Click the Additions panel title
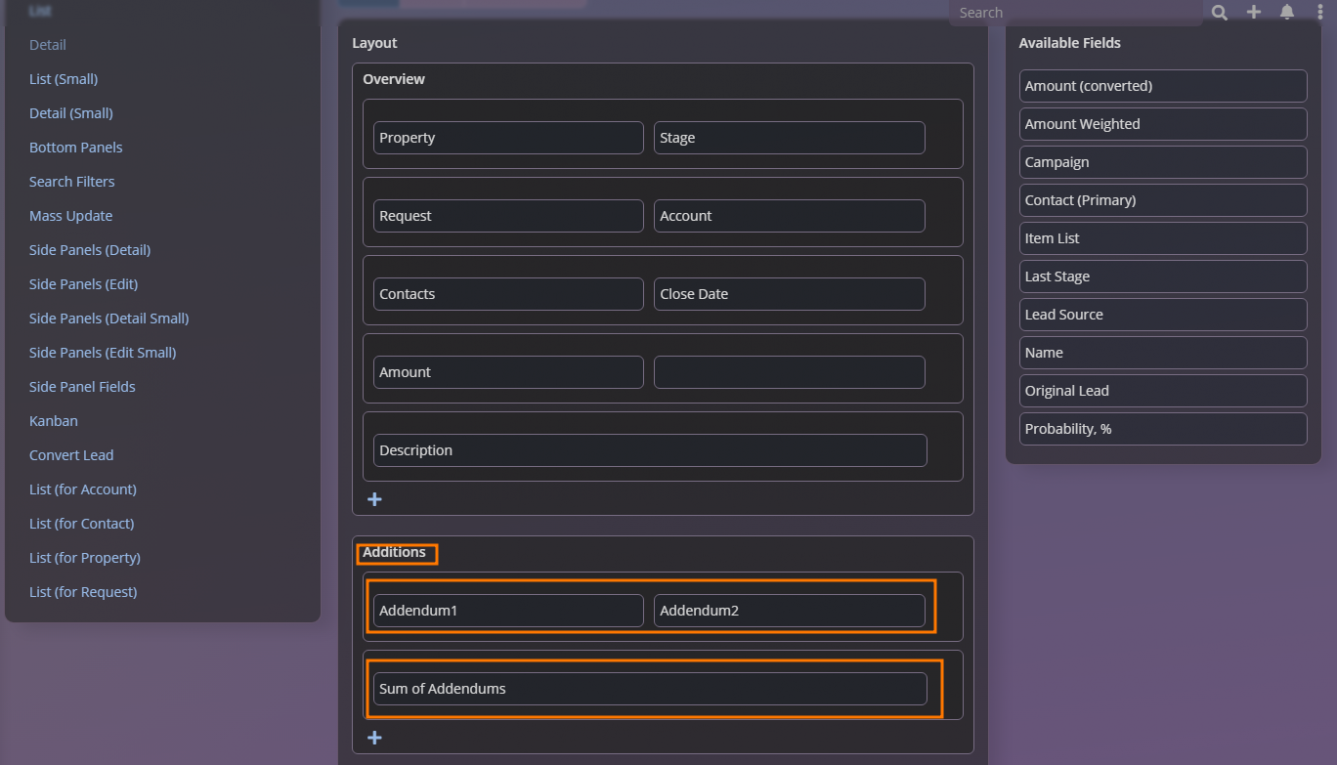Screen dimensions: 1337x765 pos(394,552)
